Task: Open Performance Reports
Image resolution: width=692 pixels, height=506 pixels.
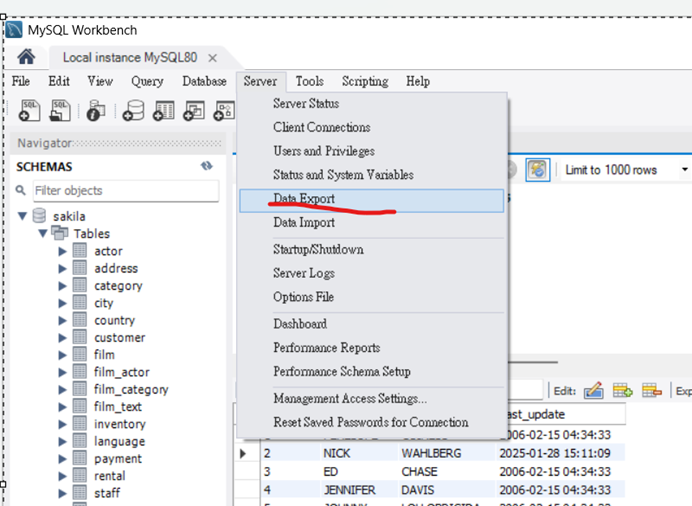Action: tap(372, 348)
